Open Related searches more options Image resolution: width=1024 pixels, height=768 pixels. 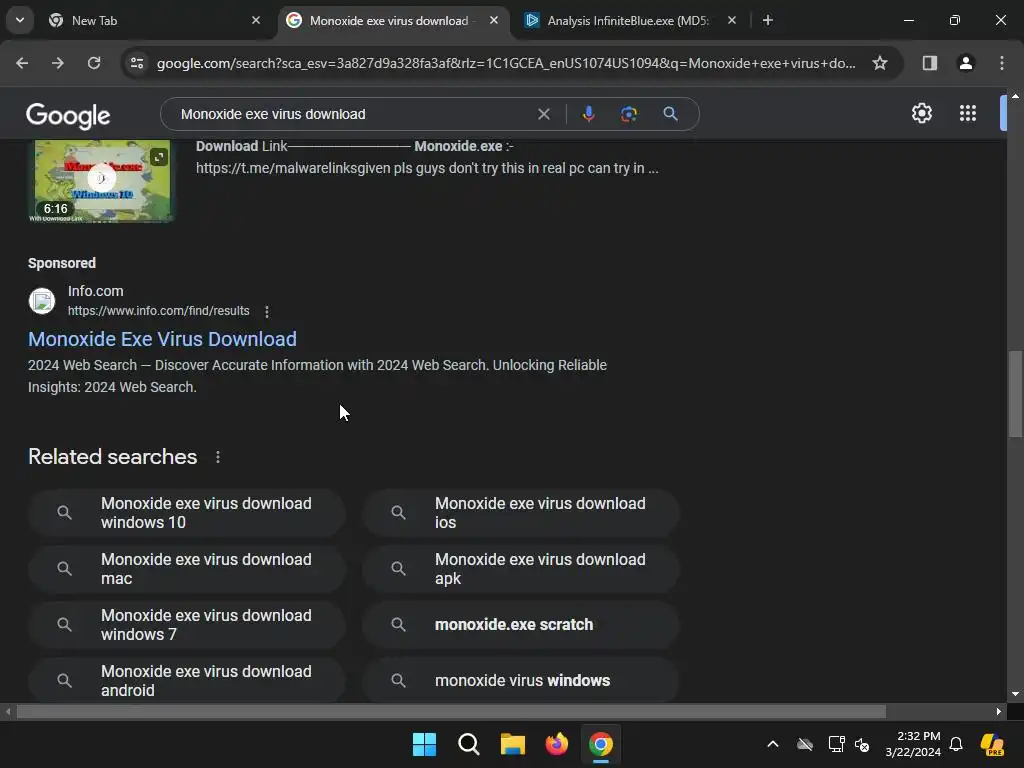pos(217,457)
